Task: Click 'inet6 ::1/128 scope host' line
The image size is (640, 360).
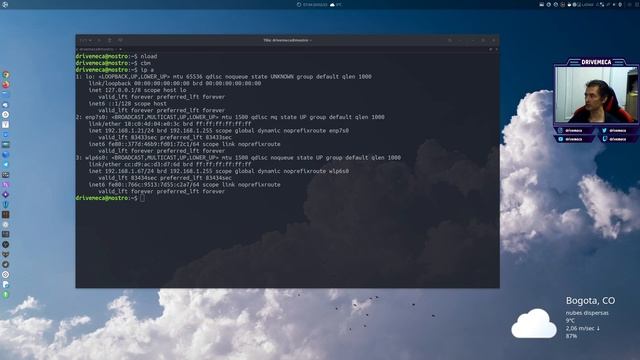Action: 128,104
